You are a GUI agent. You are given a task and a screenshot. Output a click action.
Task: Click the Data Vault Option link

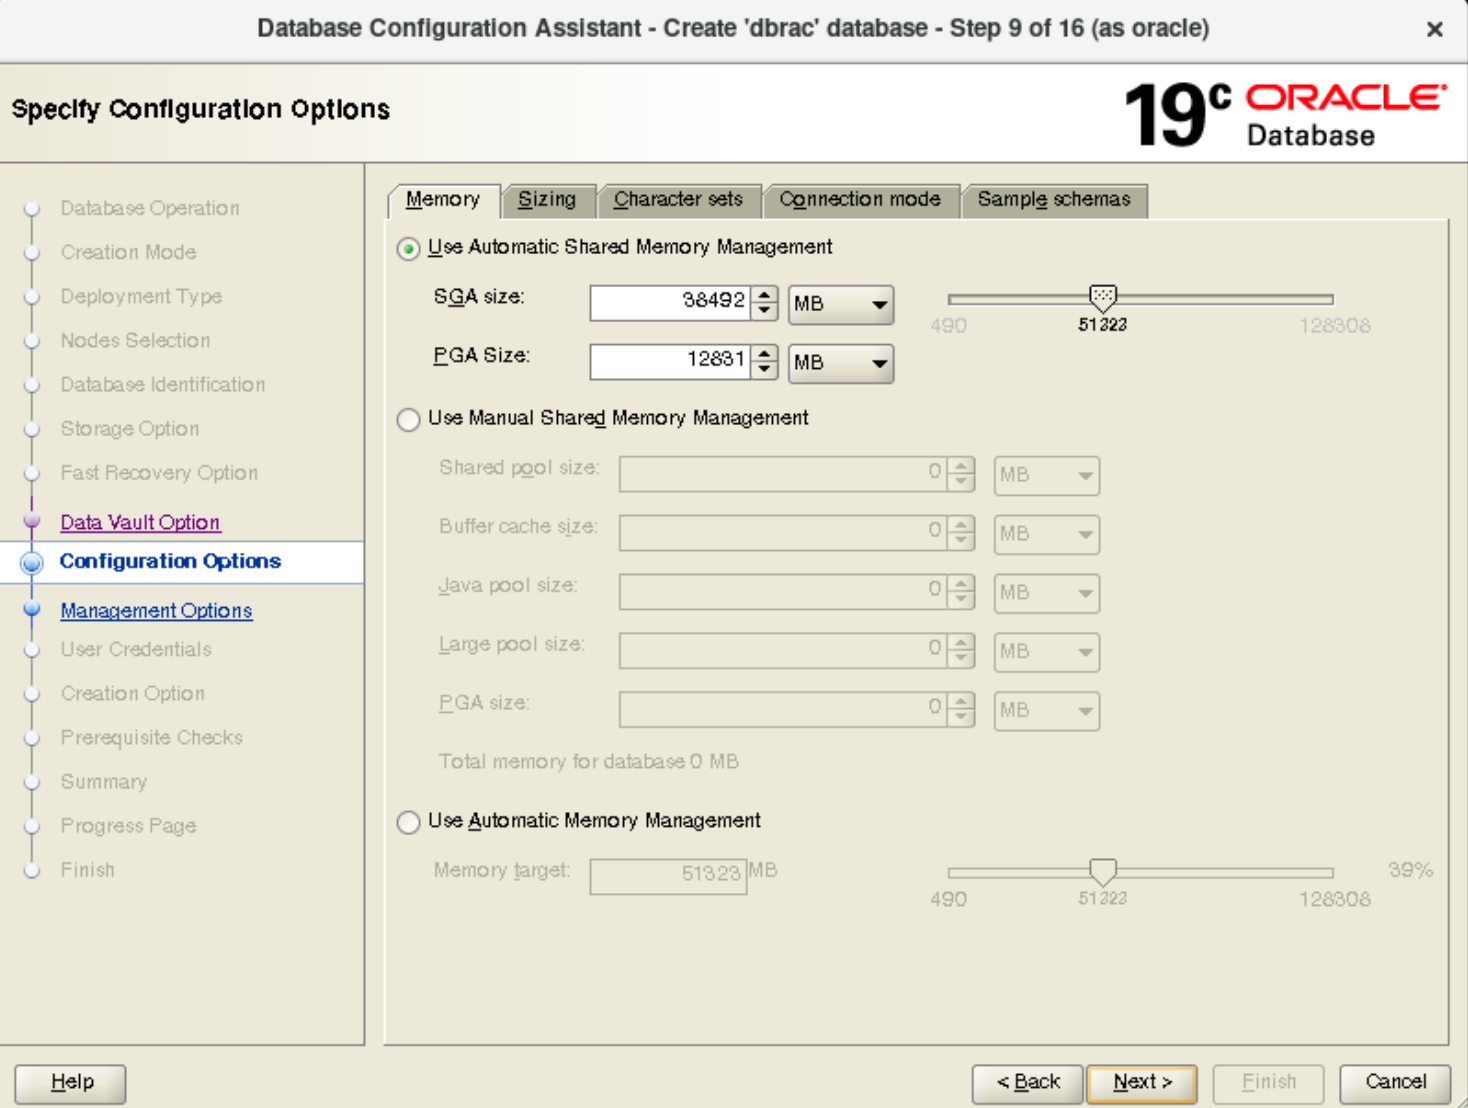point(140,522)
